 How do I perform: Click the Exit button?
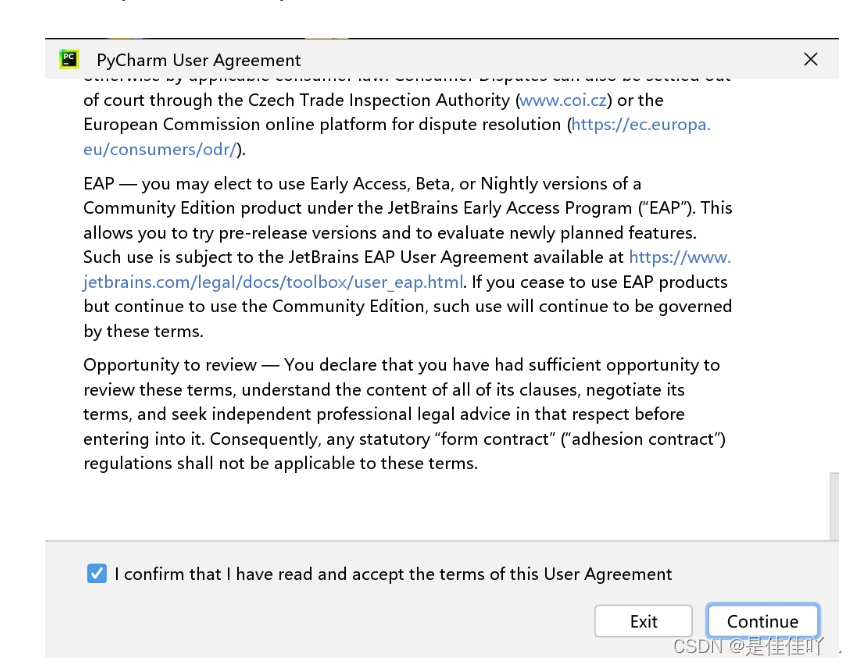(x=643, y=621)
